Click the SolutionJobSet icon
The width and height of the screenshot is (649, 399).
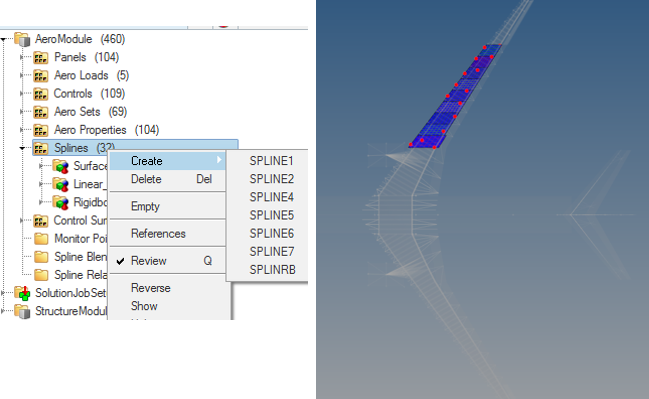(22, 293)
